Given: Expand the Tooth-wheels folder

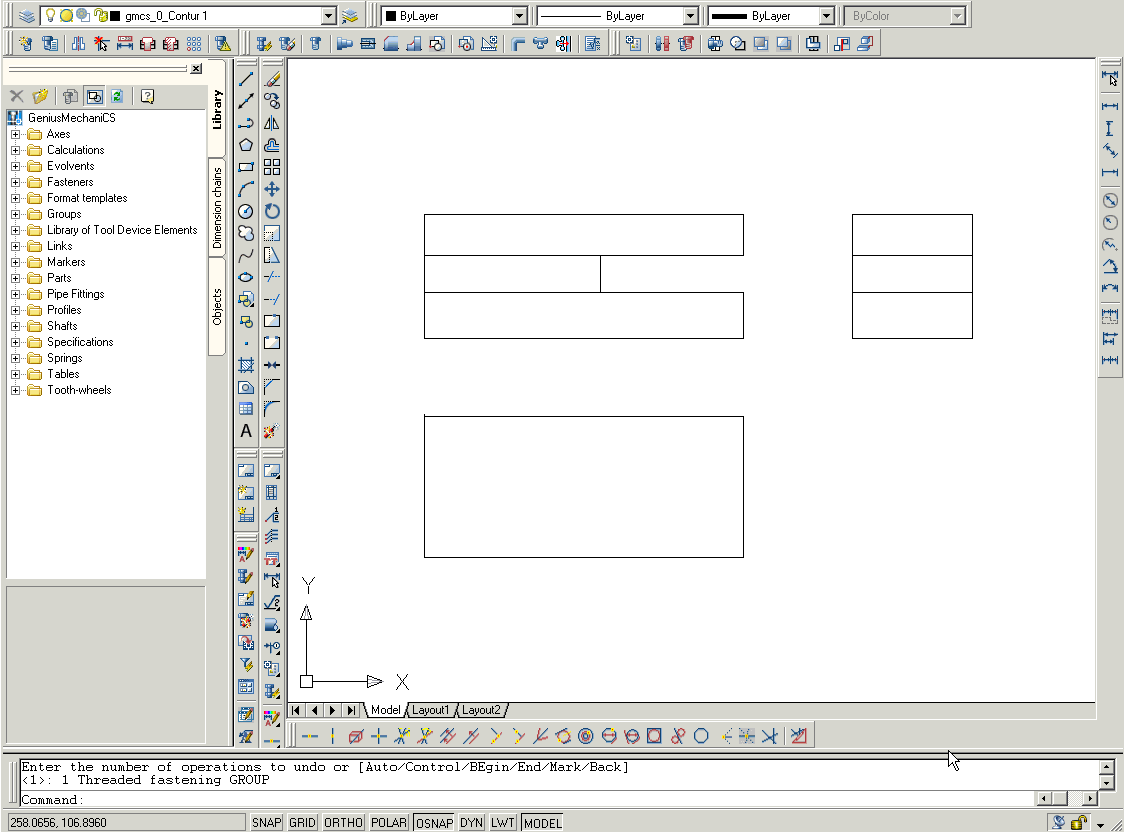Looking at the screenshot, I should [x=15, y=390].
